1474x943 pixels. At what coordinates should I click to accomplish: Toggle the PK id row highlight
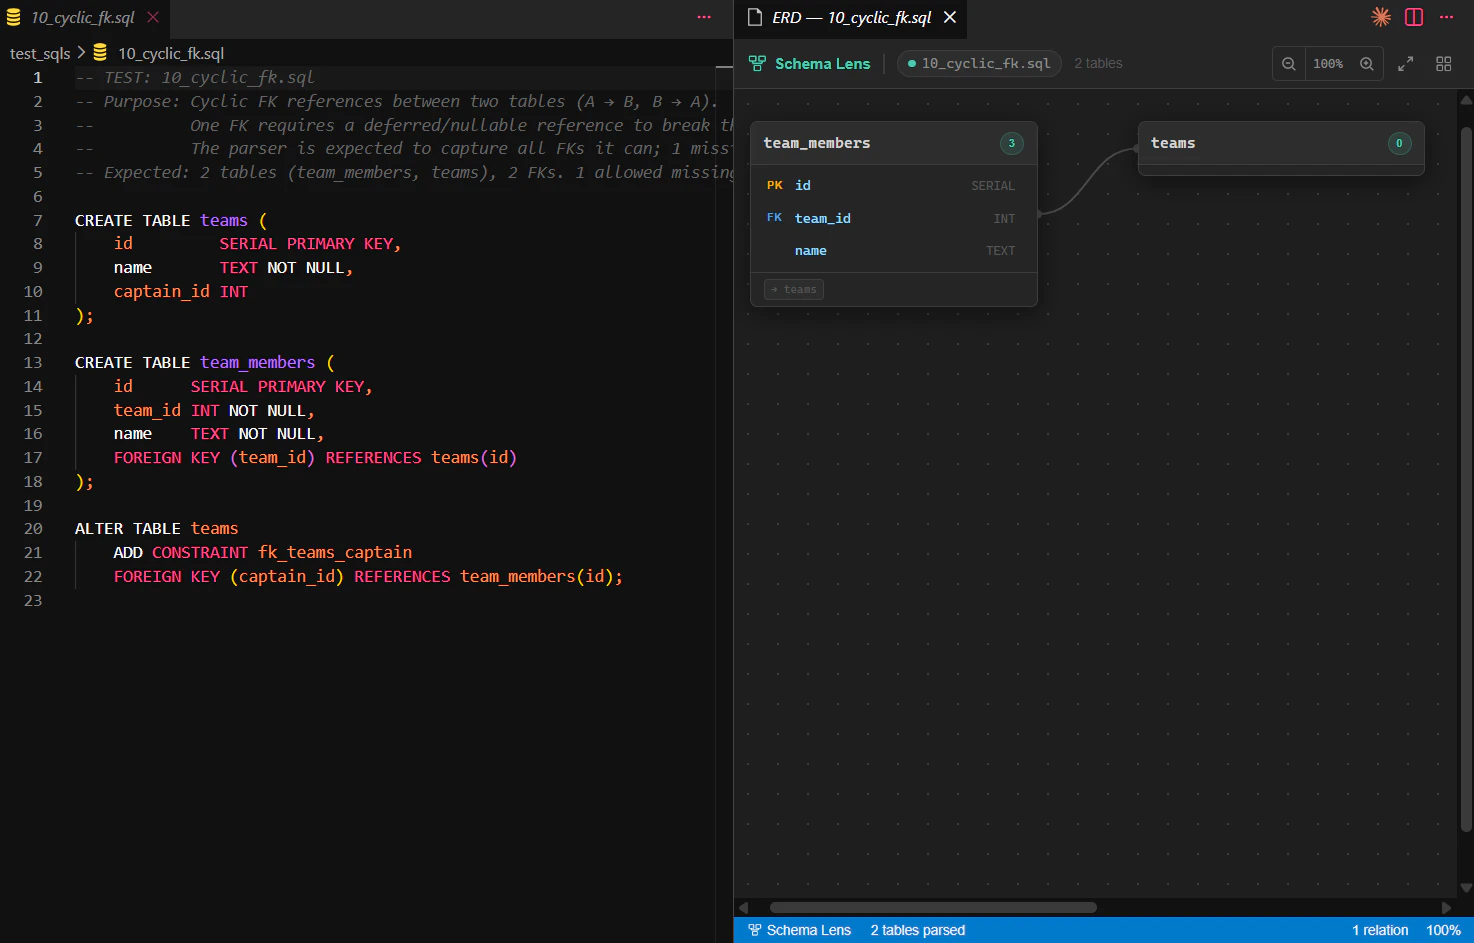pos(893,185)
